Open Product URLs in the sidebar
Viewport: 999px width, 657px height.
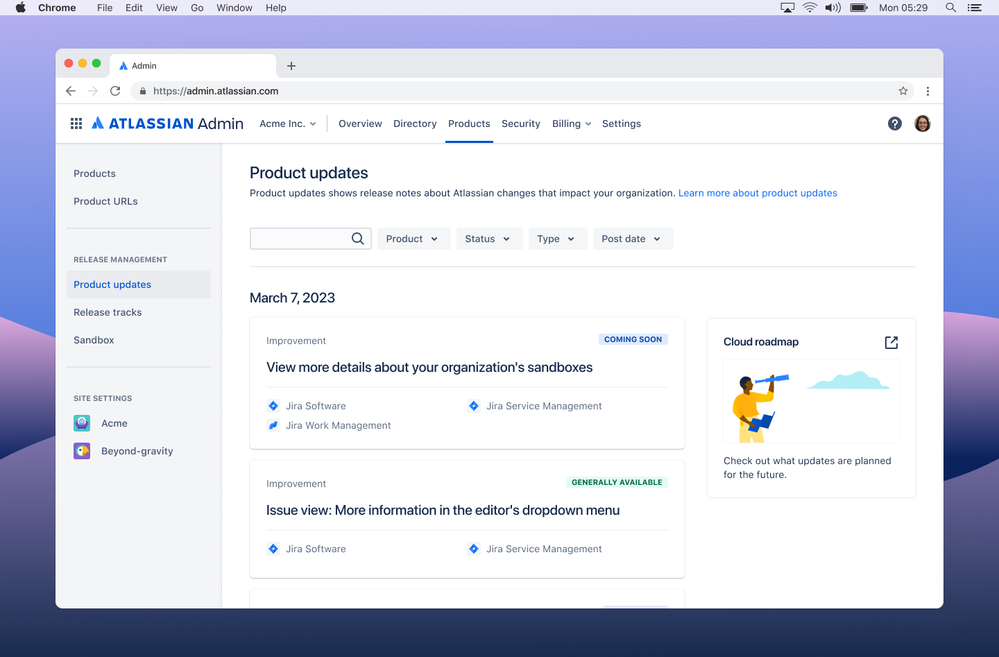[x=105, y=201]
